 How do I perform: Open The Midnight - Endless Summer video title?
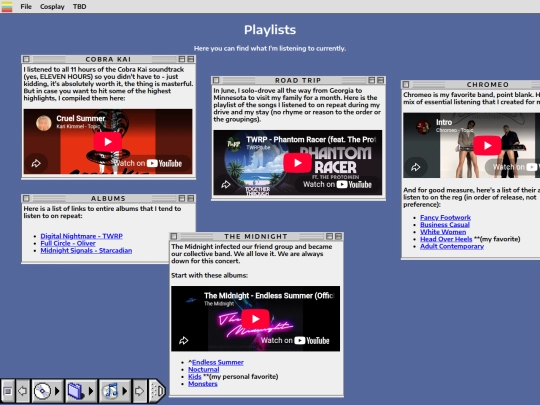click(x=269, y=295)
